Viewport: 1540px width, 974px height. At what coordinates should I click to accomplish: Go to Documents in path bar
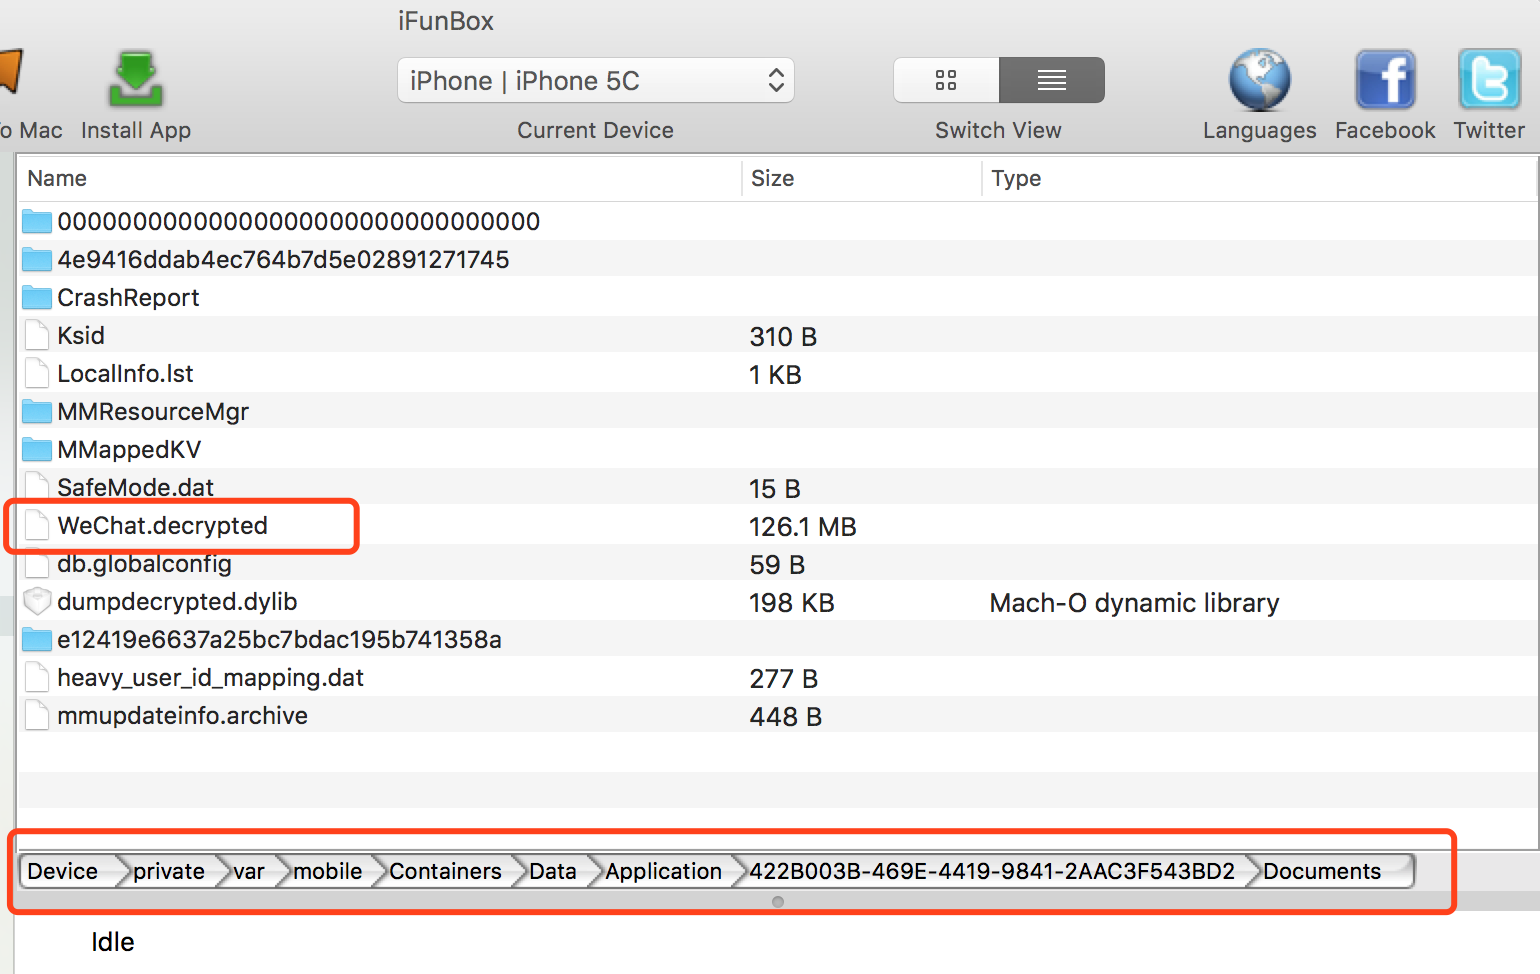tap(1322, 871)
